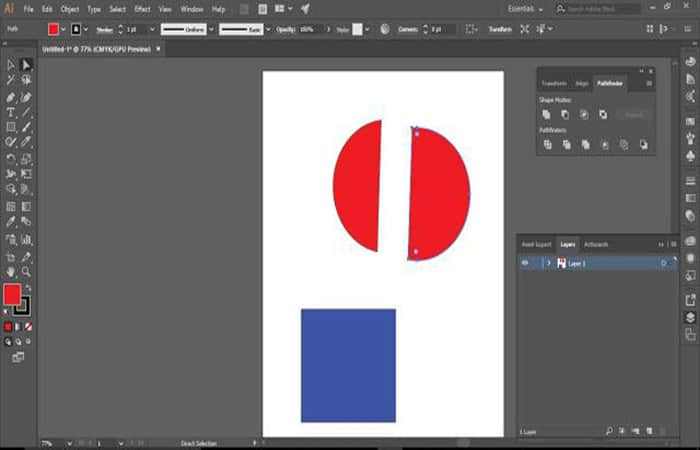Click Intersect in Pathfinder shape modes

pos(584,115)
